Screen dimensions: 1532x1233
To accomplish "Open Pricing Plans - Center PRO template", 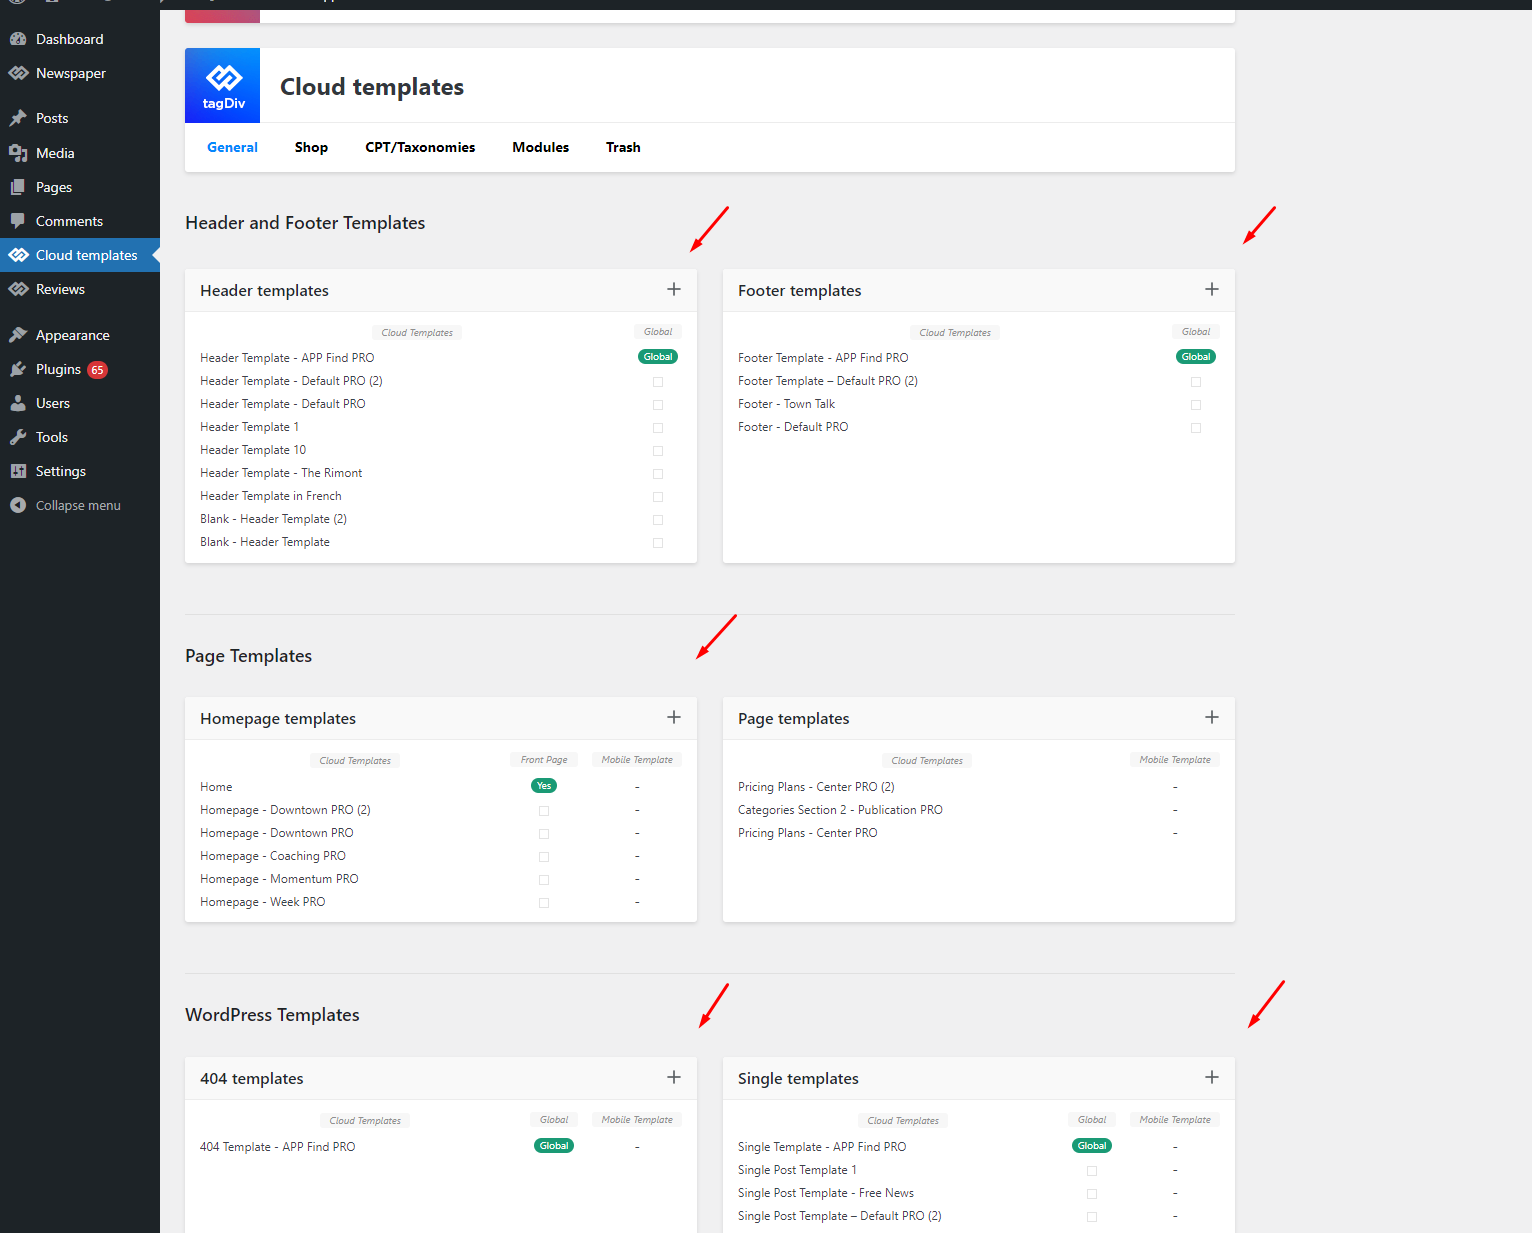I will [808, 833].
